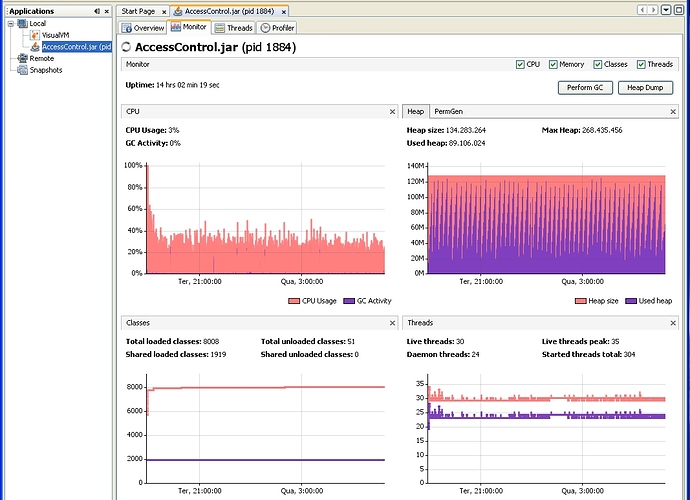
Task: Click the GC Activity: 0% text
Action: (x=153, y=143)
